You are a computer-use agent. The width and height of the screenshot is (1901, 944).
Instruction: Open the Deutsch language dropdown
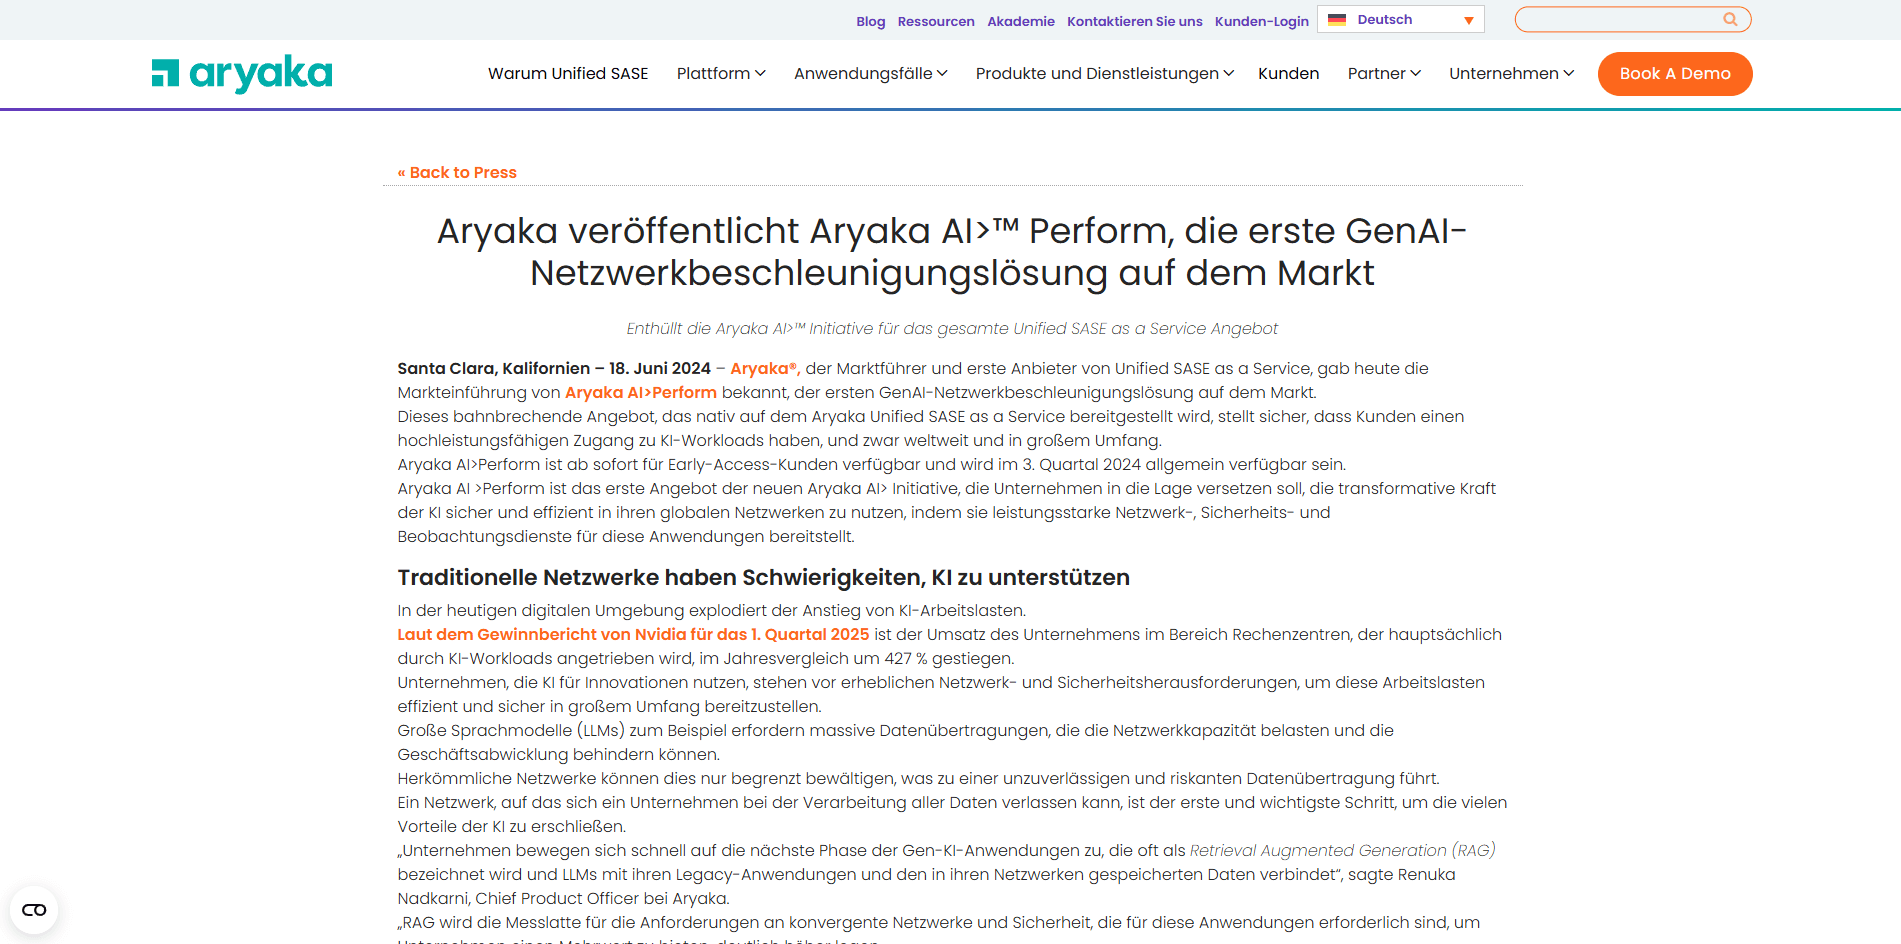[x=1400, y=20]
